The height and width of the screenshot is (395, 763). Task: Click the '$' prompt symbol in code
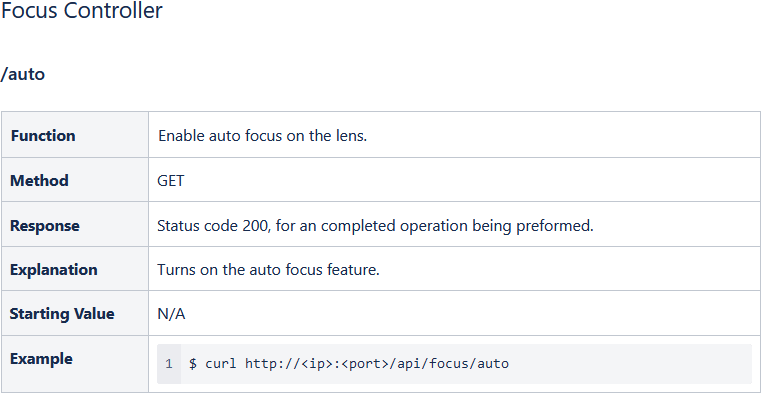193,364
